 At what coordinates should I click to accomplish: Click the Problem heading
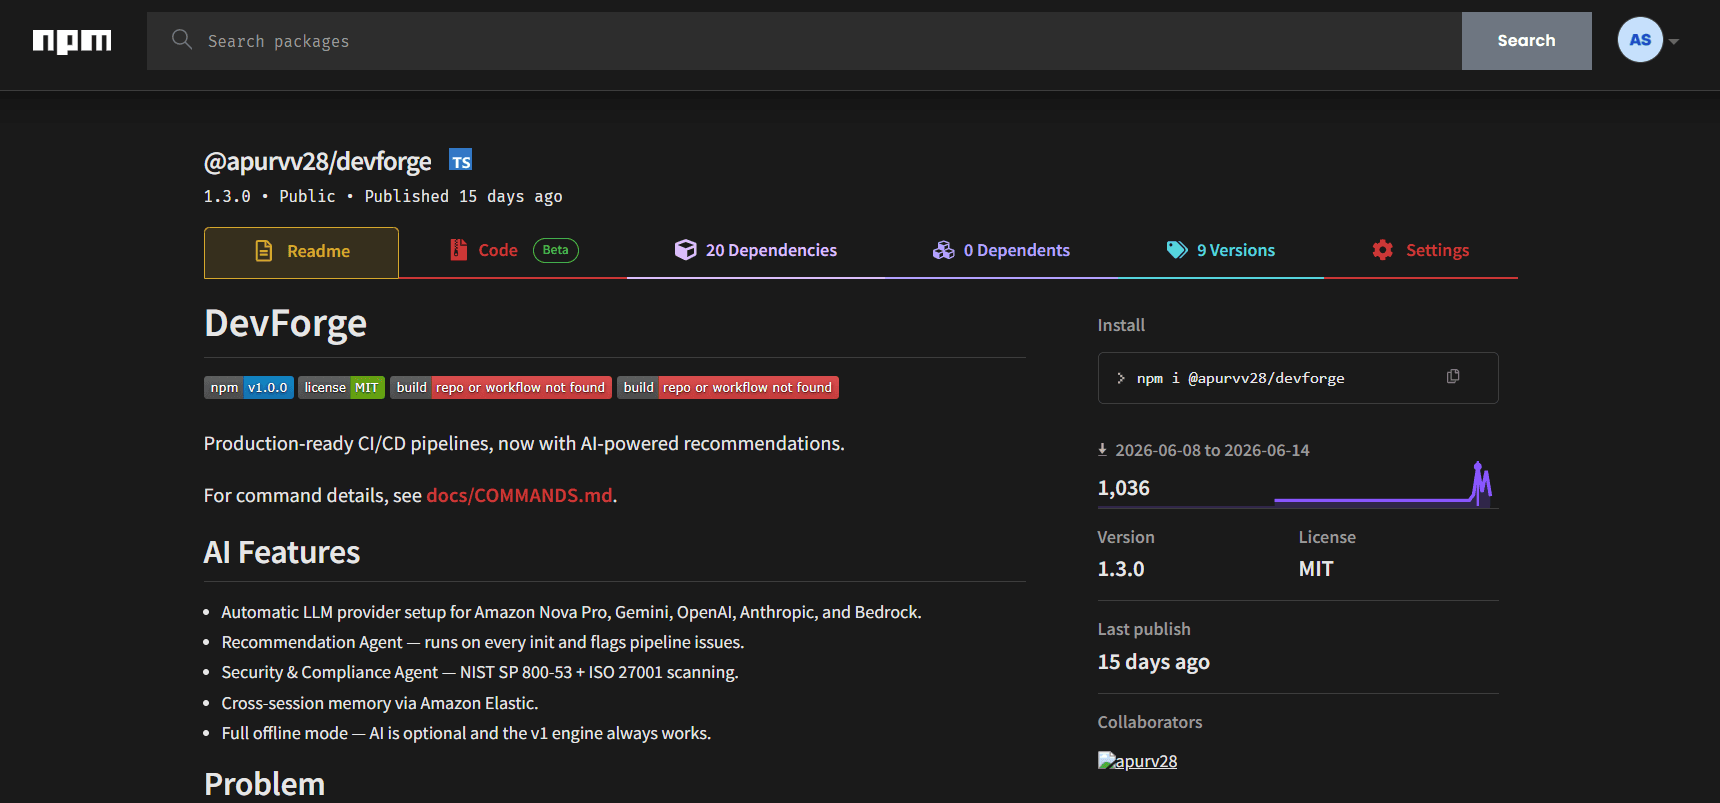(265, 784)
